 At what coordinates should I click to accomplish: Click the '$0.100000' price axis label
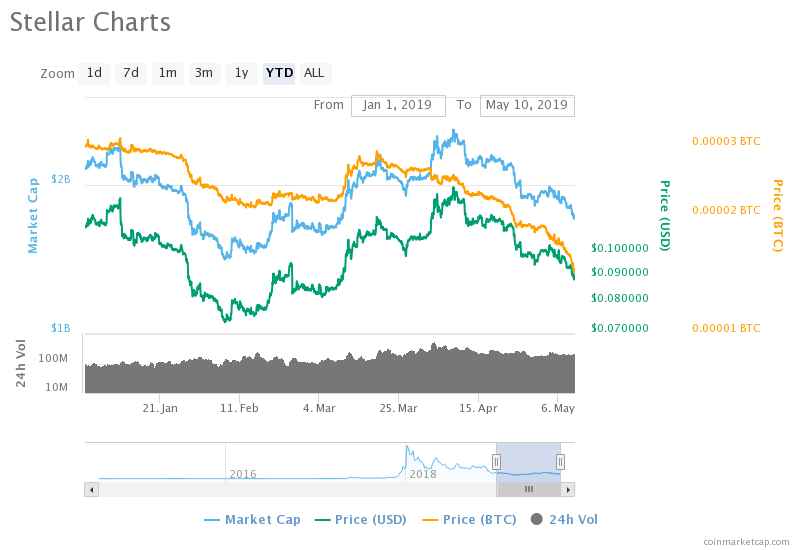[619, 248]
